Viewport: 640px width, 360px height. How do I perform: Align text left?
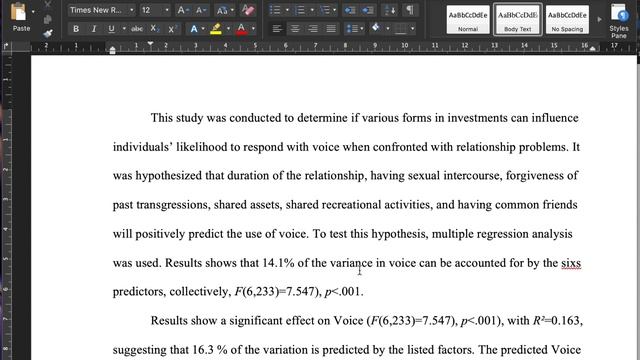[277, 29]
